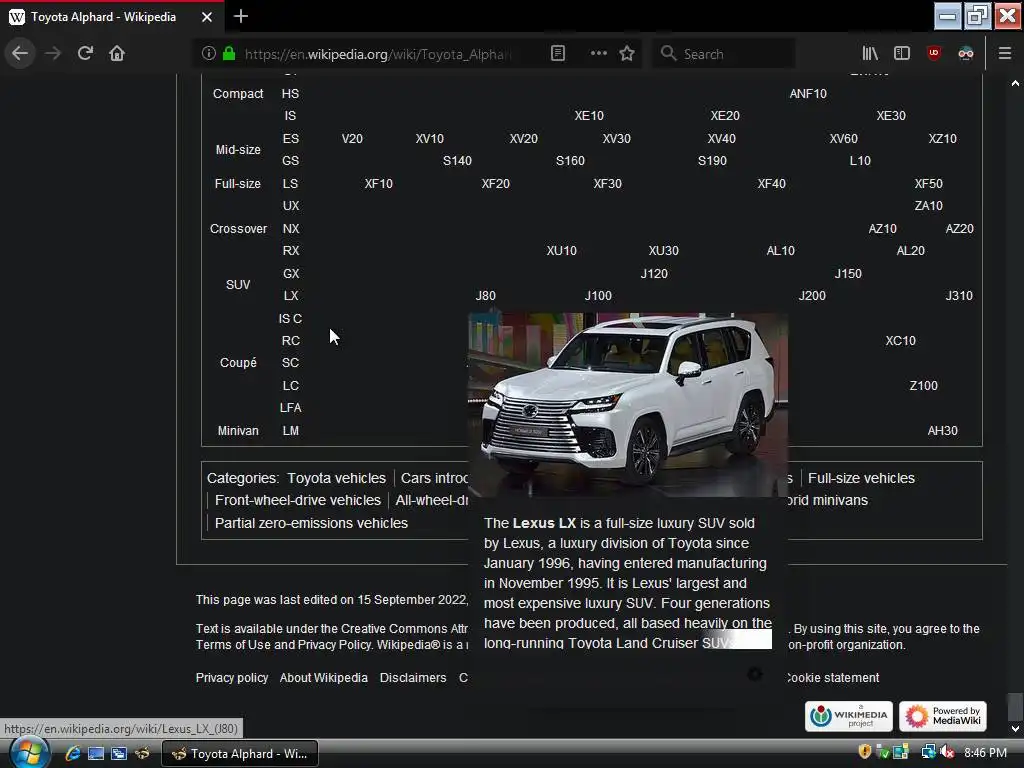
Task: Open the muted volume tray icon
Action: pos(948,752)
